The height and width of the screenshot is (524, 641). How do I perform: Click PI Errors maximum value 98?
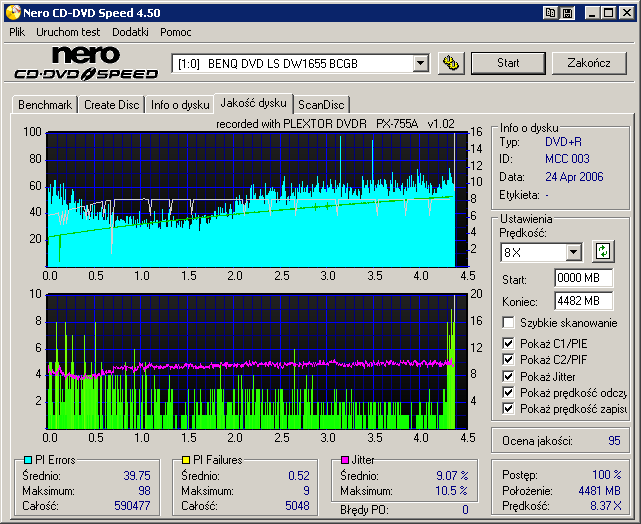click(x=144, y=490)
